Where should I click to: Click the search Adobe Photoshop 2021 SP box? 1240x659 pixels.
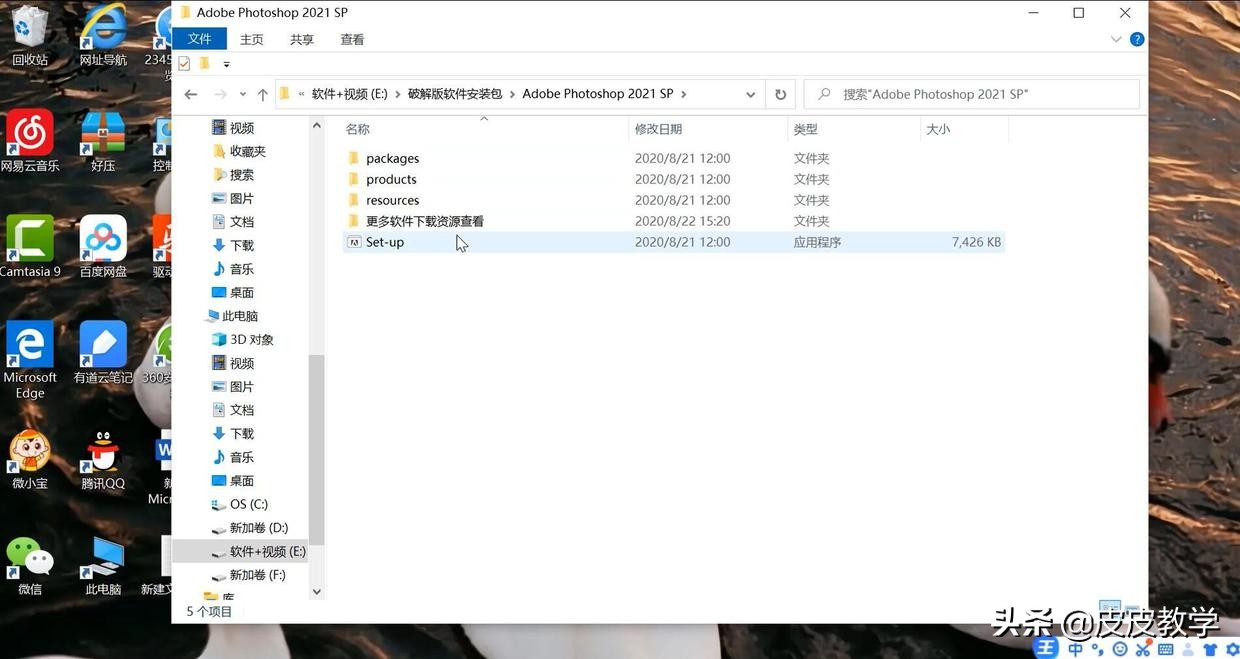(972, 94)
